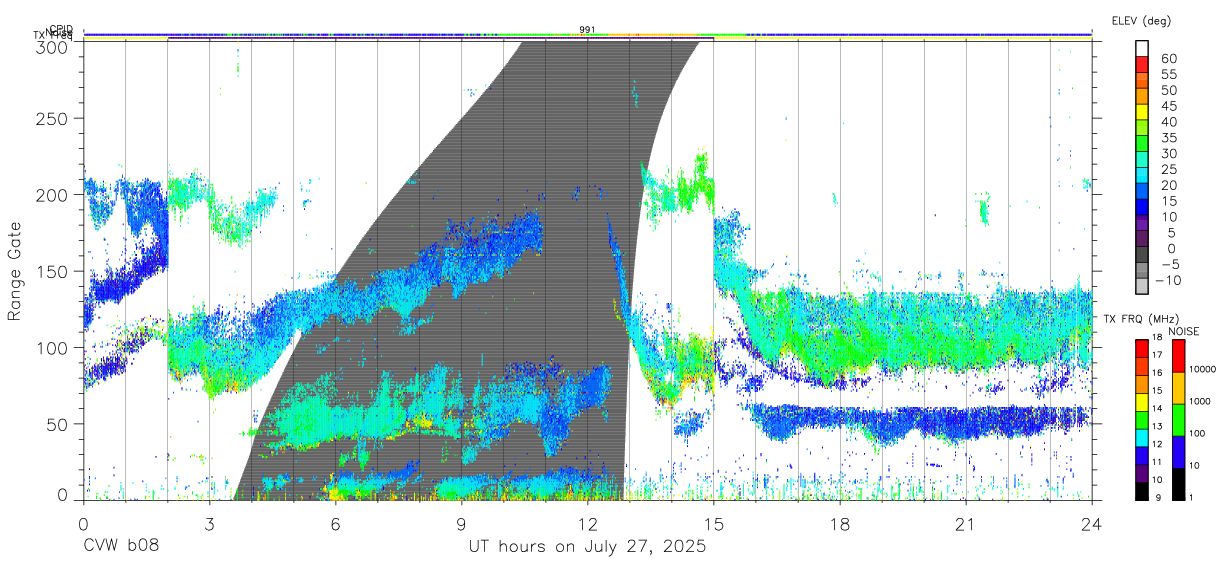Click the '24' hour tick on time axis
The image size is (1228, 567).
1091,524
